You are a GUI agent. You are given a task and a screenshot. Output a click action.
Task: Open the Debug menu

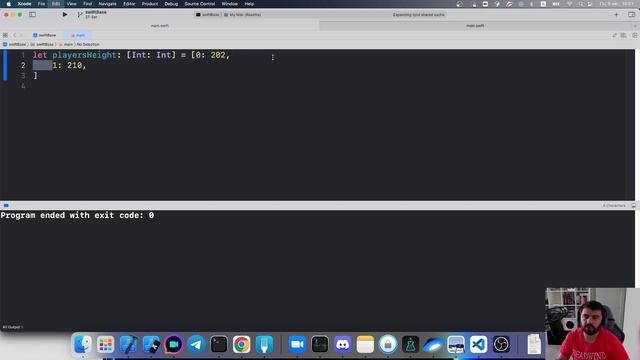click(171, 4)
